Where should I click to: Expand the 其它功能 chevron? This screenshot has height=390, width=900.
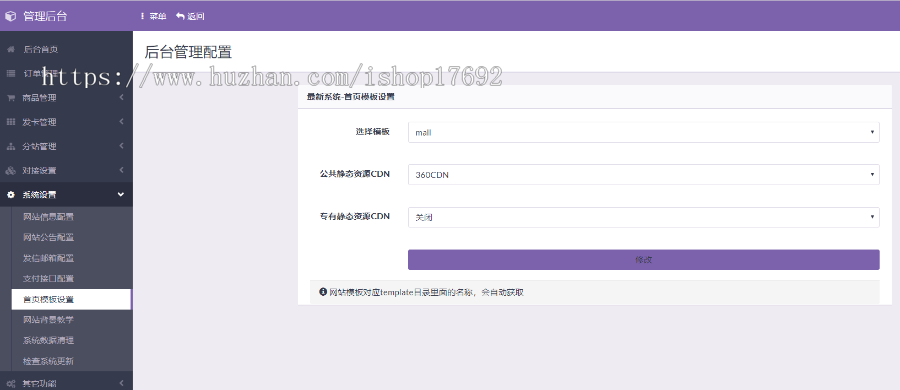121,383
